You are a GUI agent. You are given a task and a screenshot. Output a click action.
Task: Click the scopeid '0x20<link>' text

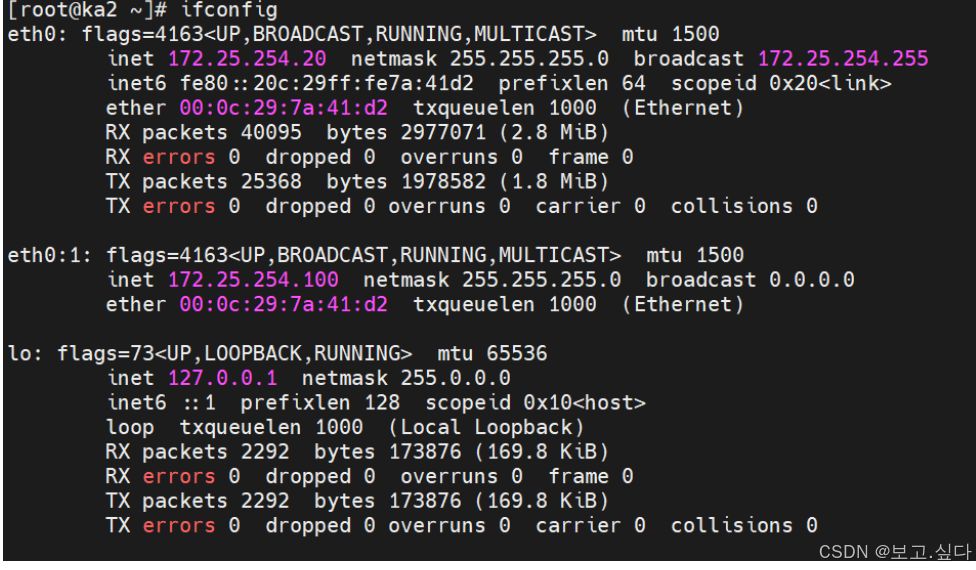point(830,83)
